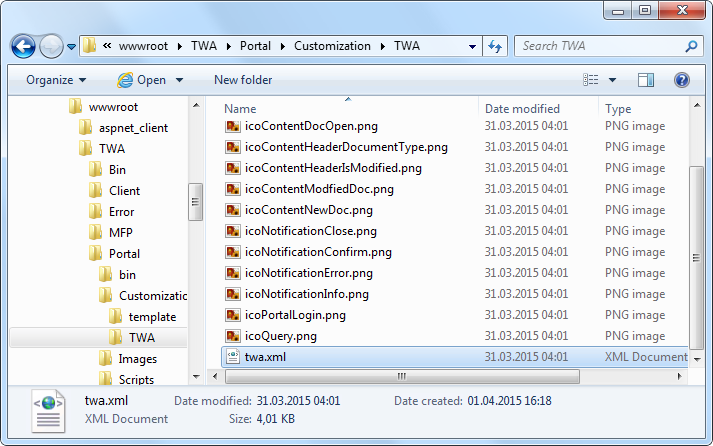Click the file list vertical scrollbar thumb
This screenshot has height=446, width=713.
point(696,258)
